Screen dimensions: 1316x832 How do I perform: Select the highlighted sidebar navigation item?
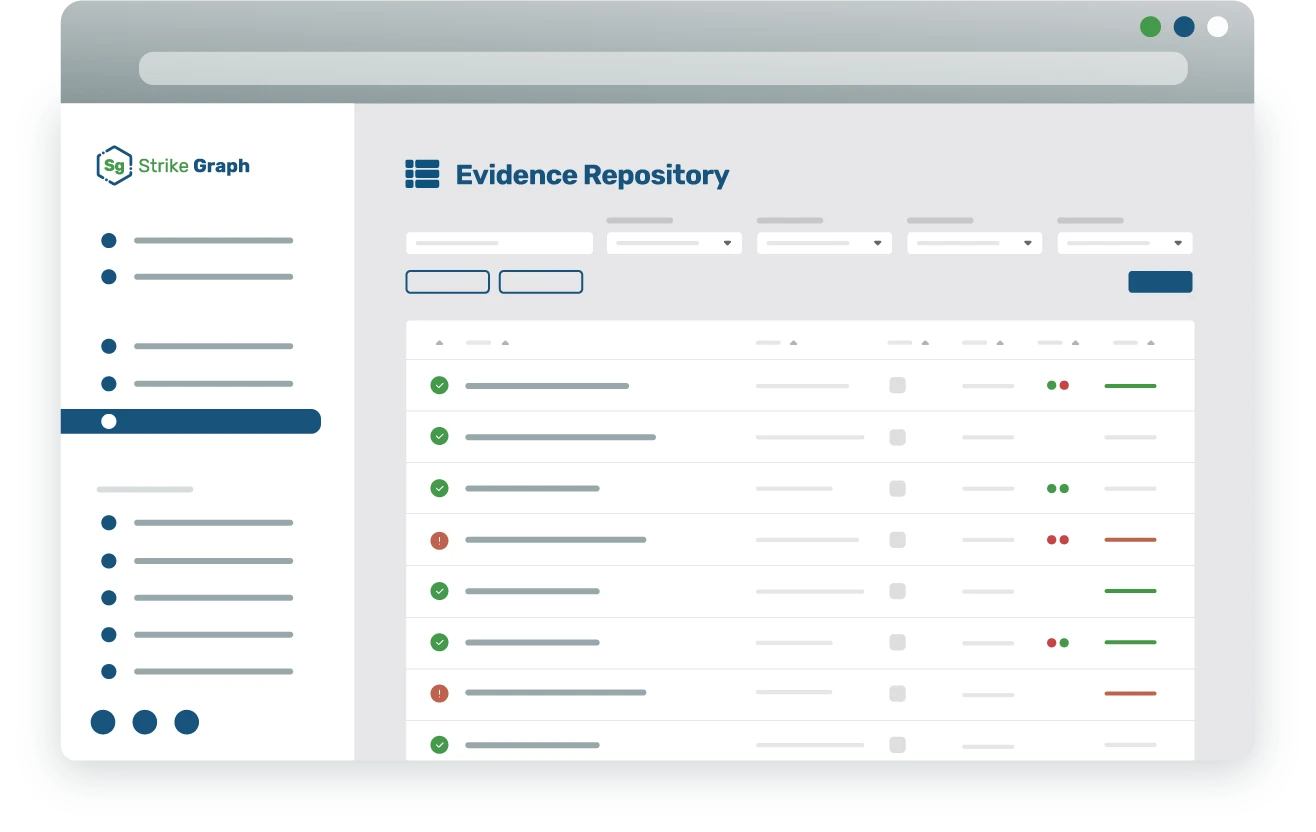[x=191, y=421]
